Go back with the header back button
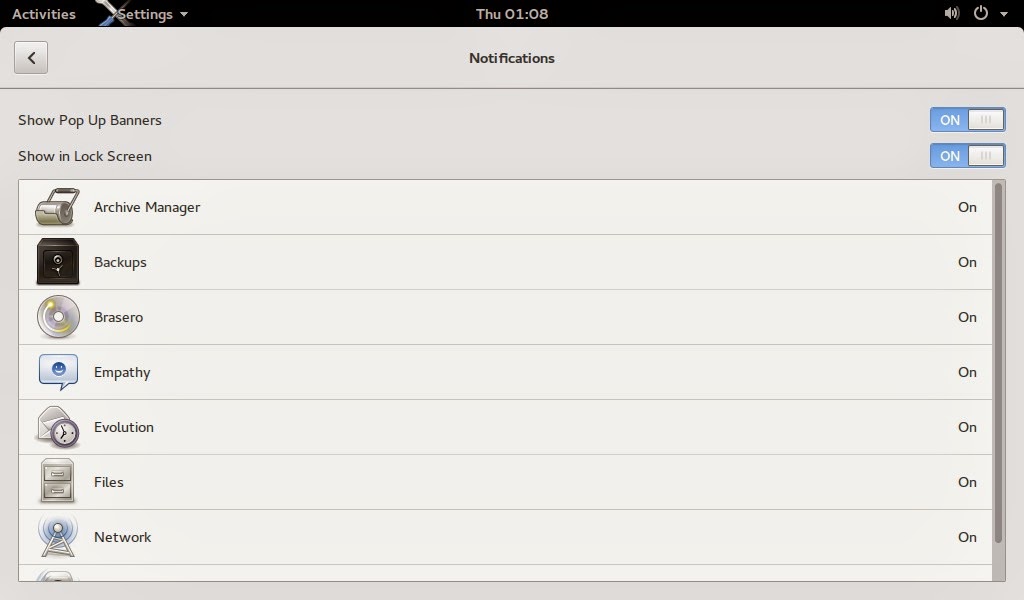Viewport: 1024px width, 600px height. pos(31,58)
